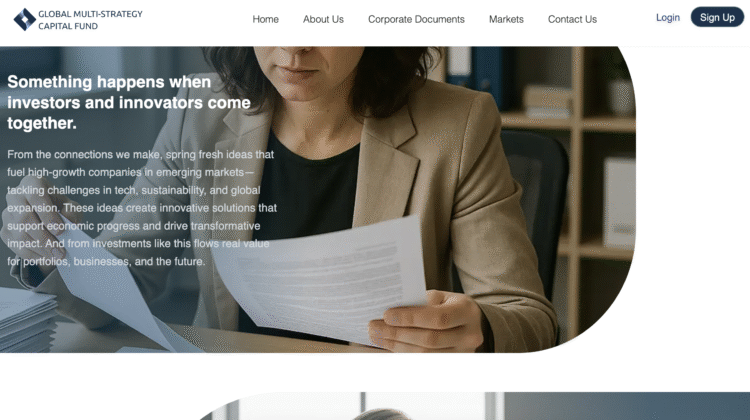Image resolution: width=750 pixels, height=420 pixels.
Task: Click the Sign Up button
Action: click(x=717, y=17)
